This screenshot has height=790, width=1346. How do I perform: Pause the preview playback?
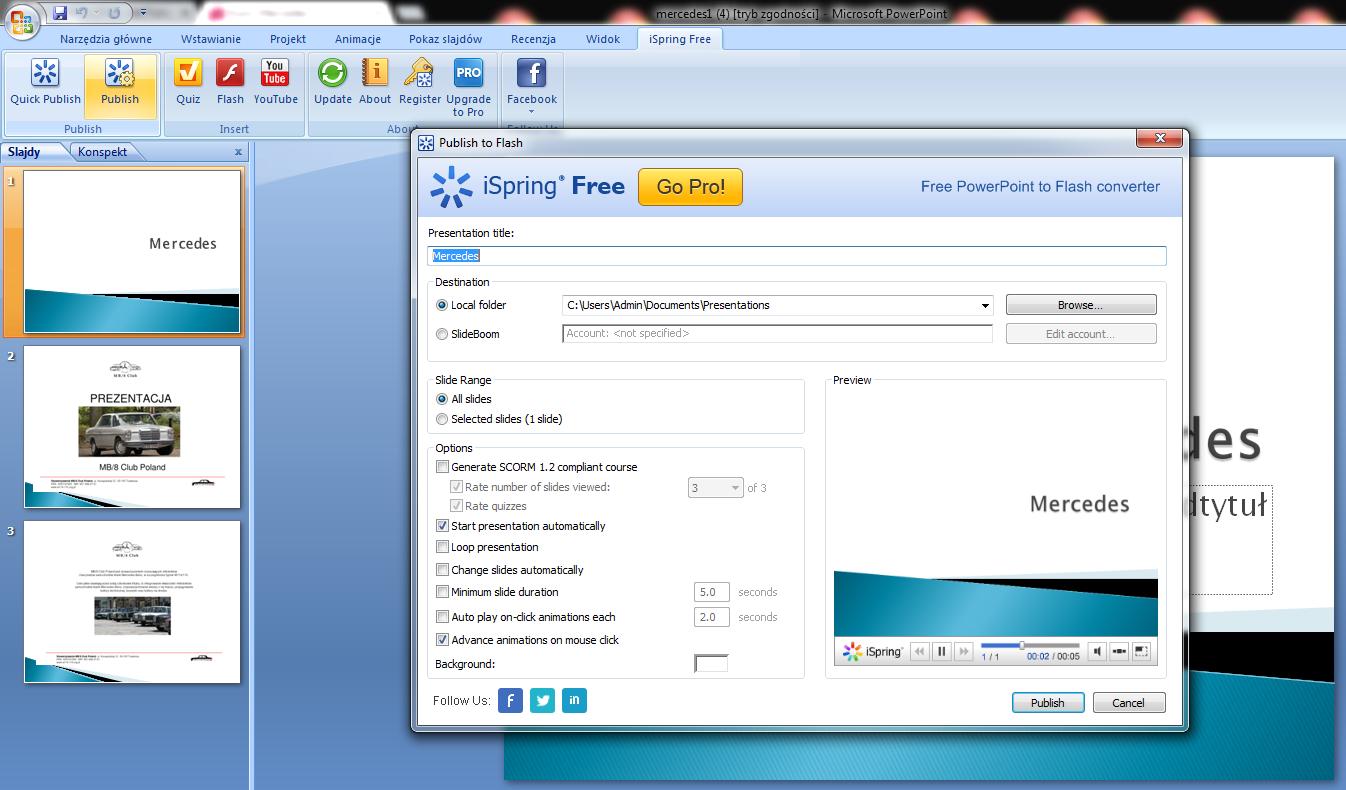[x=941, y=652]
